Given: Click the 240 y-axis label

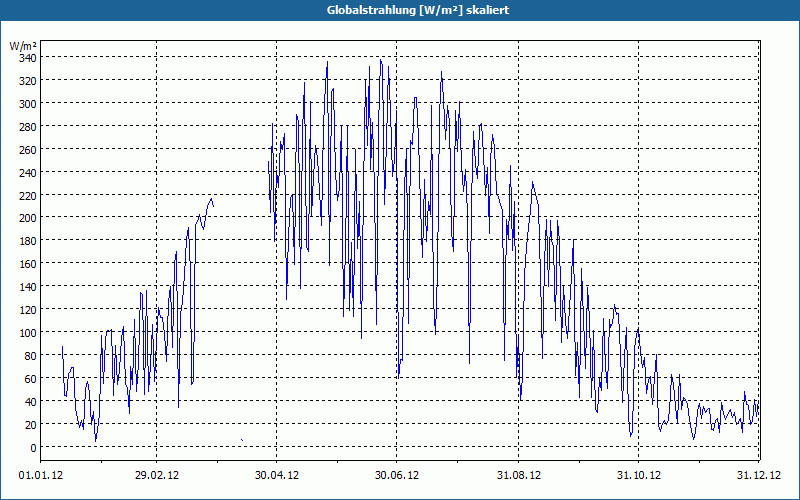Looking at the screenshot, I should coord(28,172).
